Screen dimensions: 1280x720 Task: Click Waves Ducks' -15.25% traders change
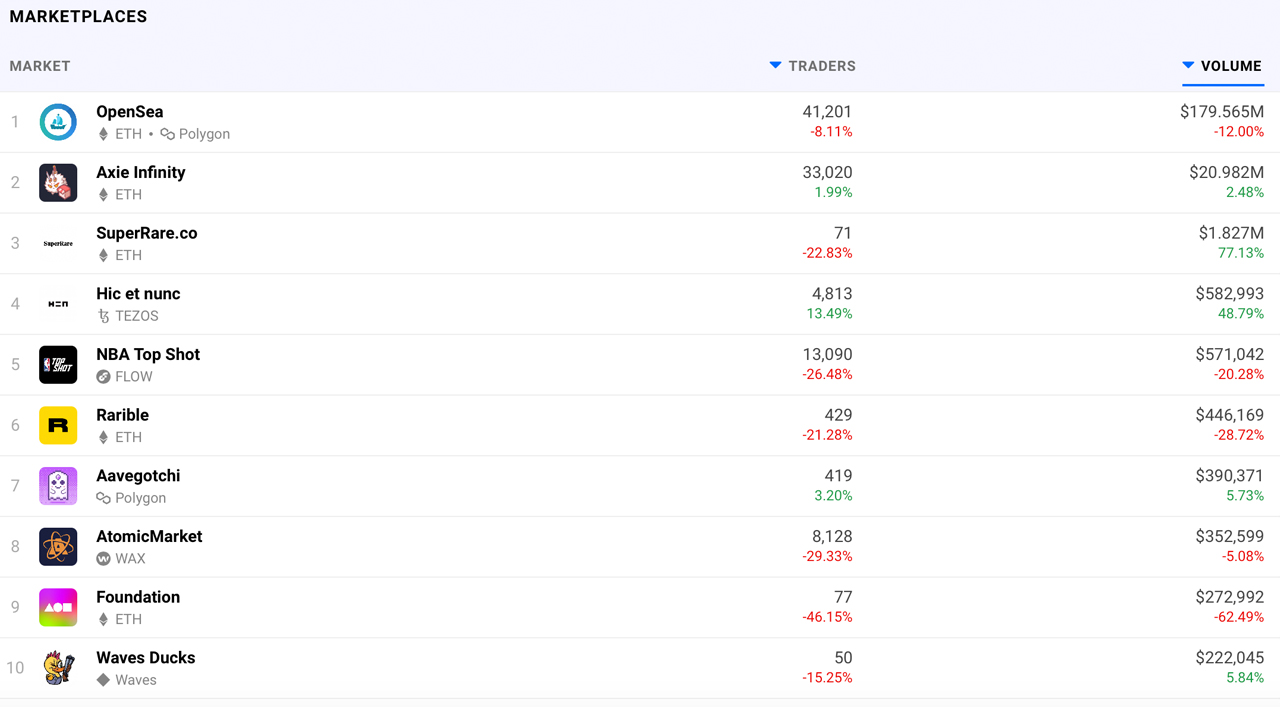[827, 678]
